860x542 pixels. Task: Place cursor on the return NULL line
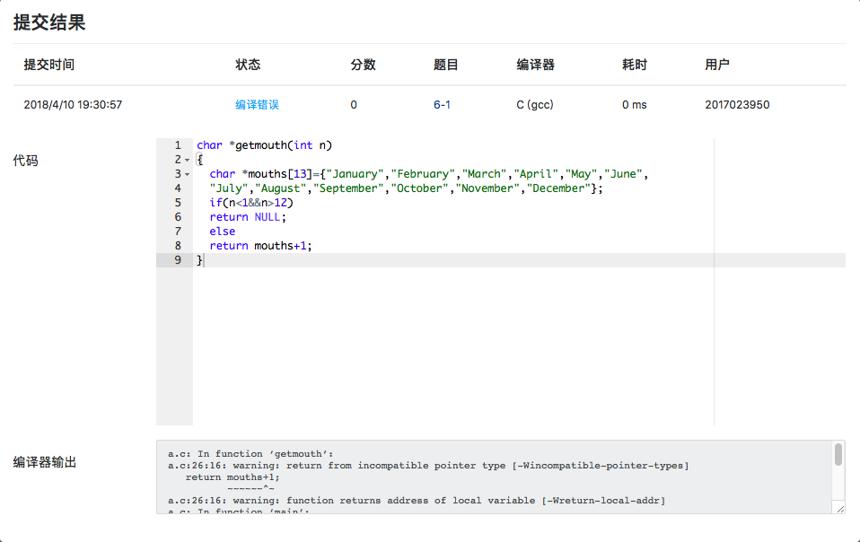click(247, 217)
